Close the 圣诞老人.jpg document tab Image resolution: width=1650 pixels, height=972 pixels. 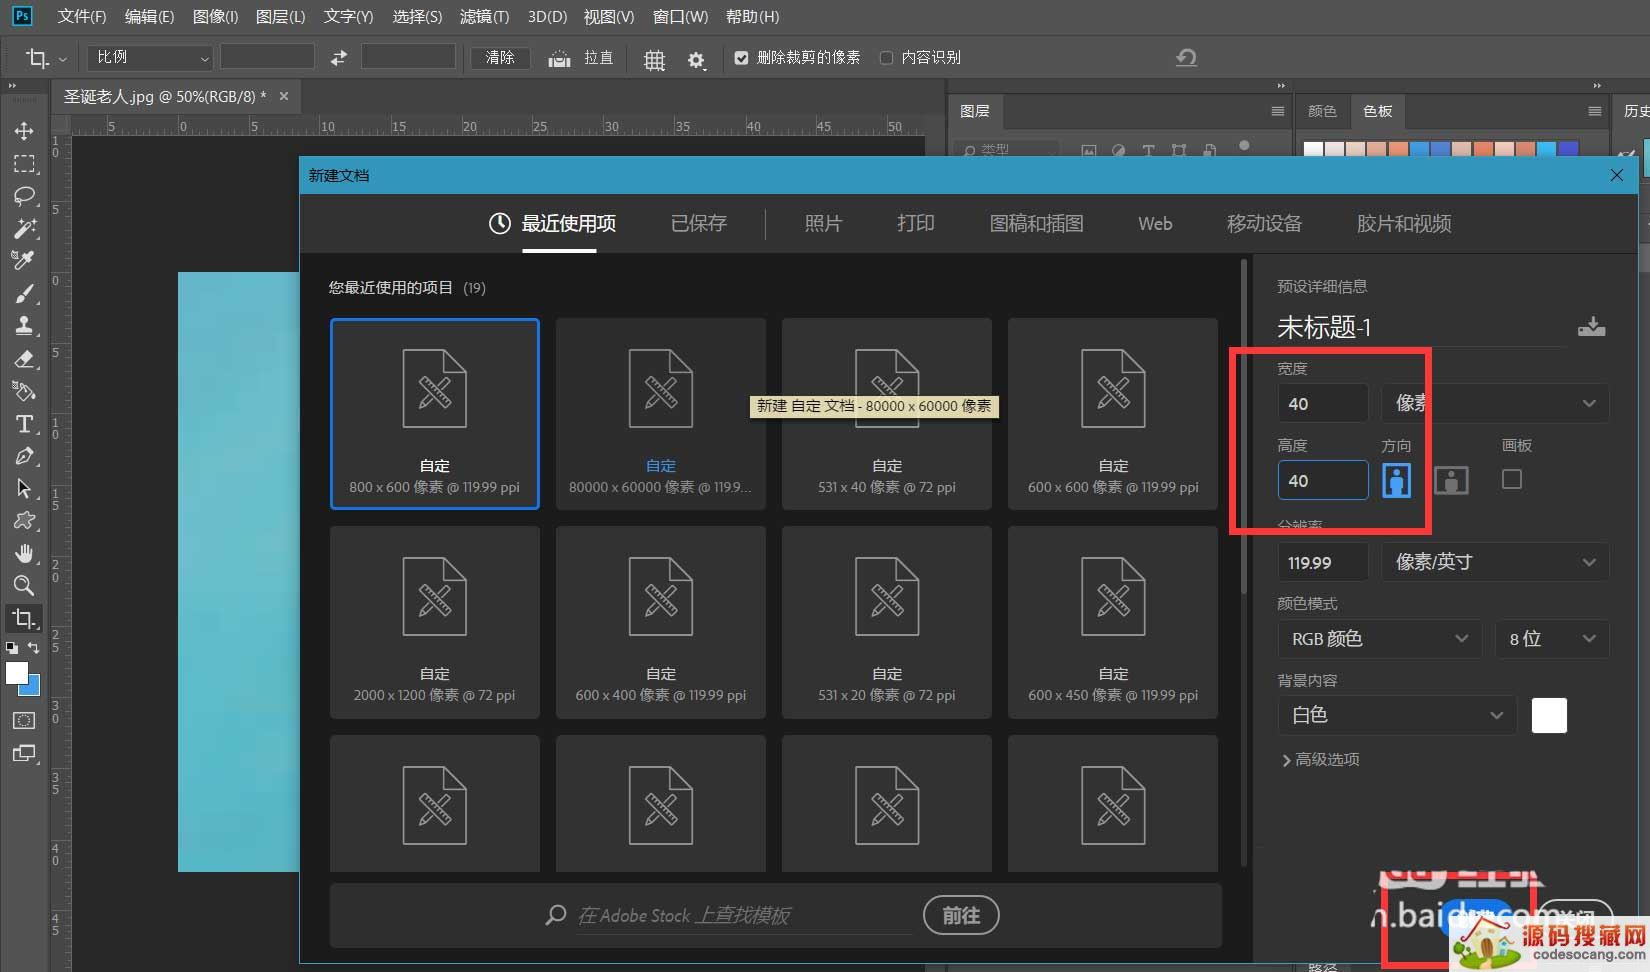pos(284,96)
